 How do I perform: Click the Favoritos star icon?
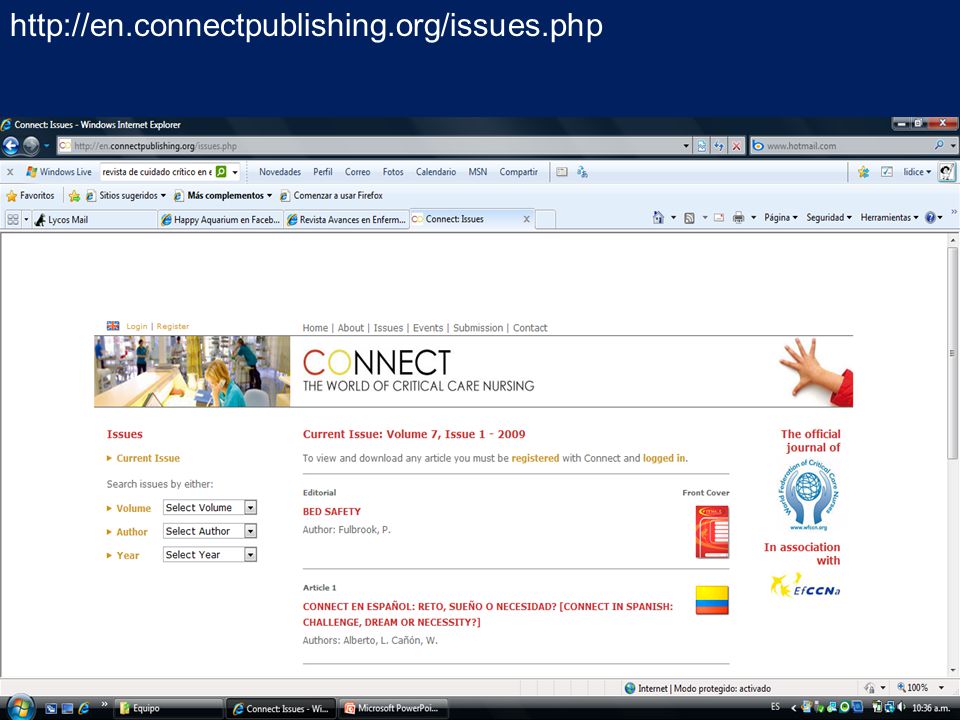(x=12, y=196)
